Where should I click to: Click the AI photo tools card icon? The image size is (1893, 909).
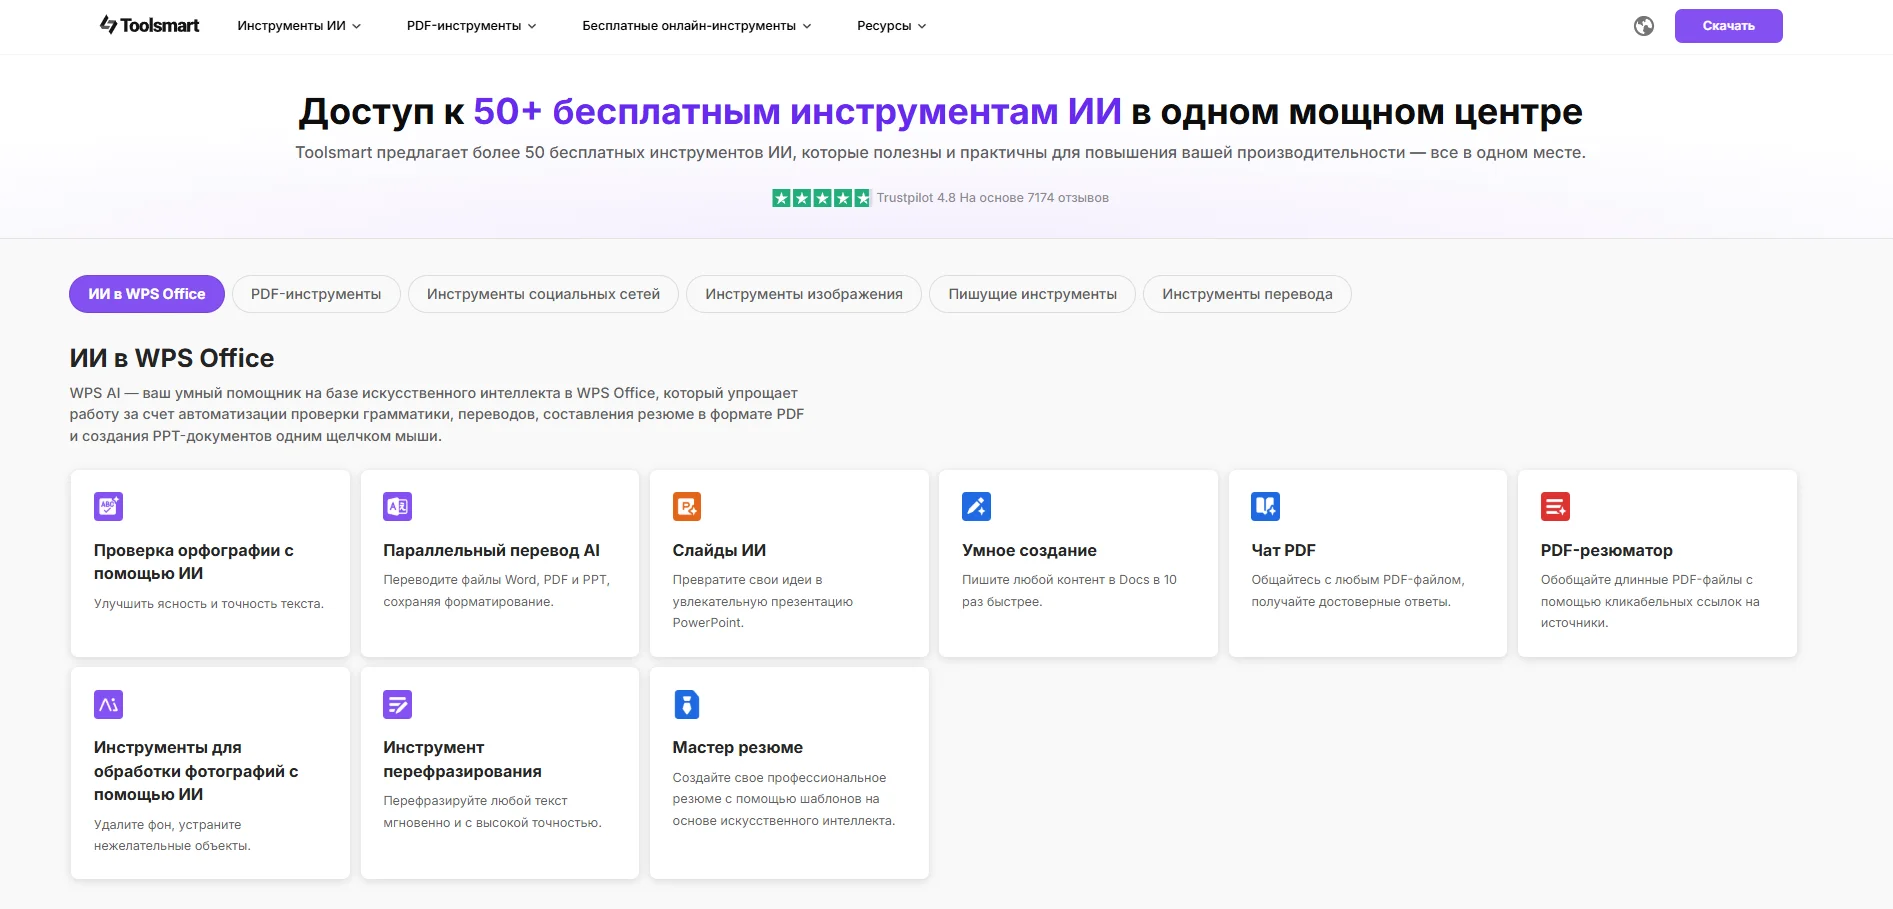(x=108, y=704)
